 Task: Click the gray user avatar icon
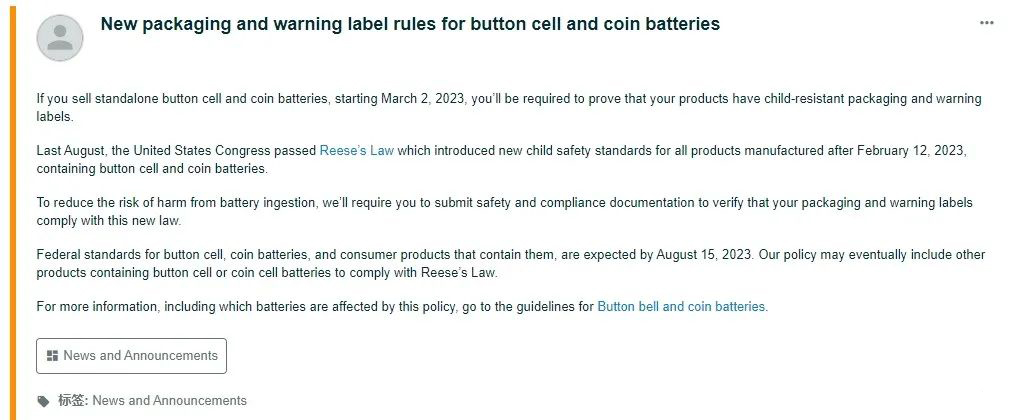pyautogui.click(x=60, y=37)
